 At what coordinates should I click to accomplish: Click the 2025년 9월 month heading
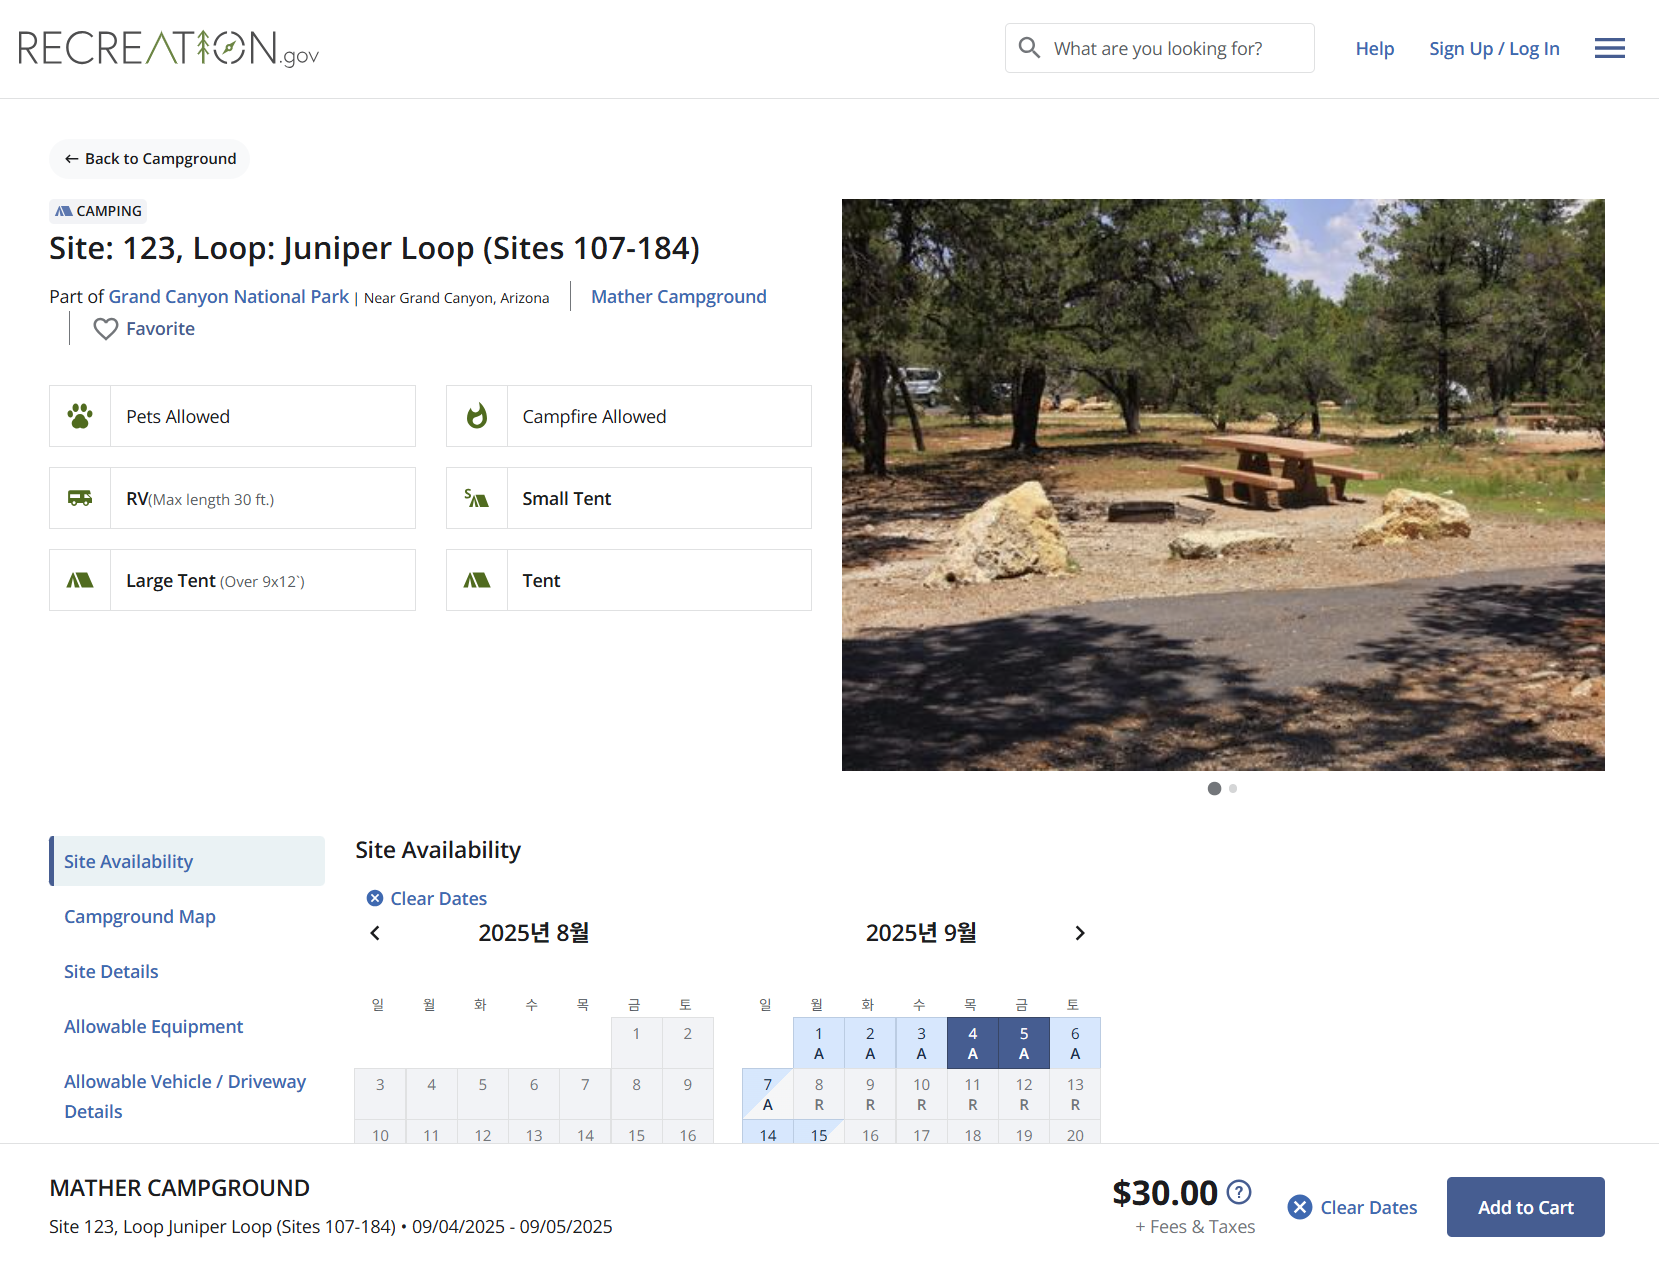point(921,933)
